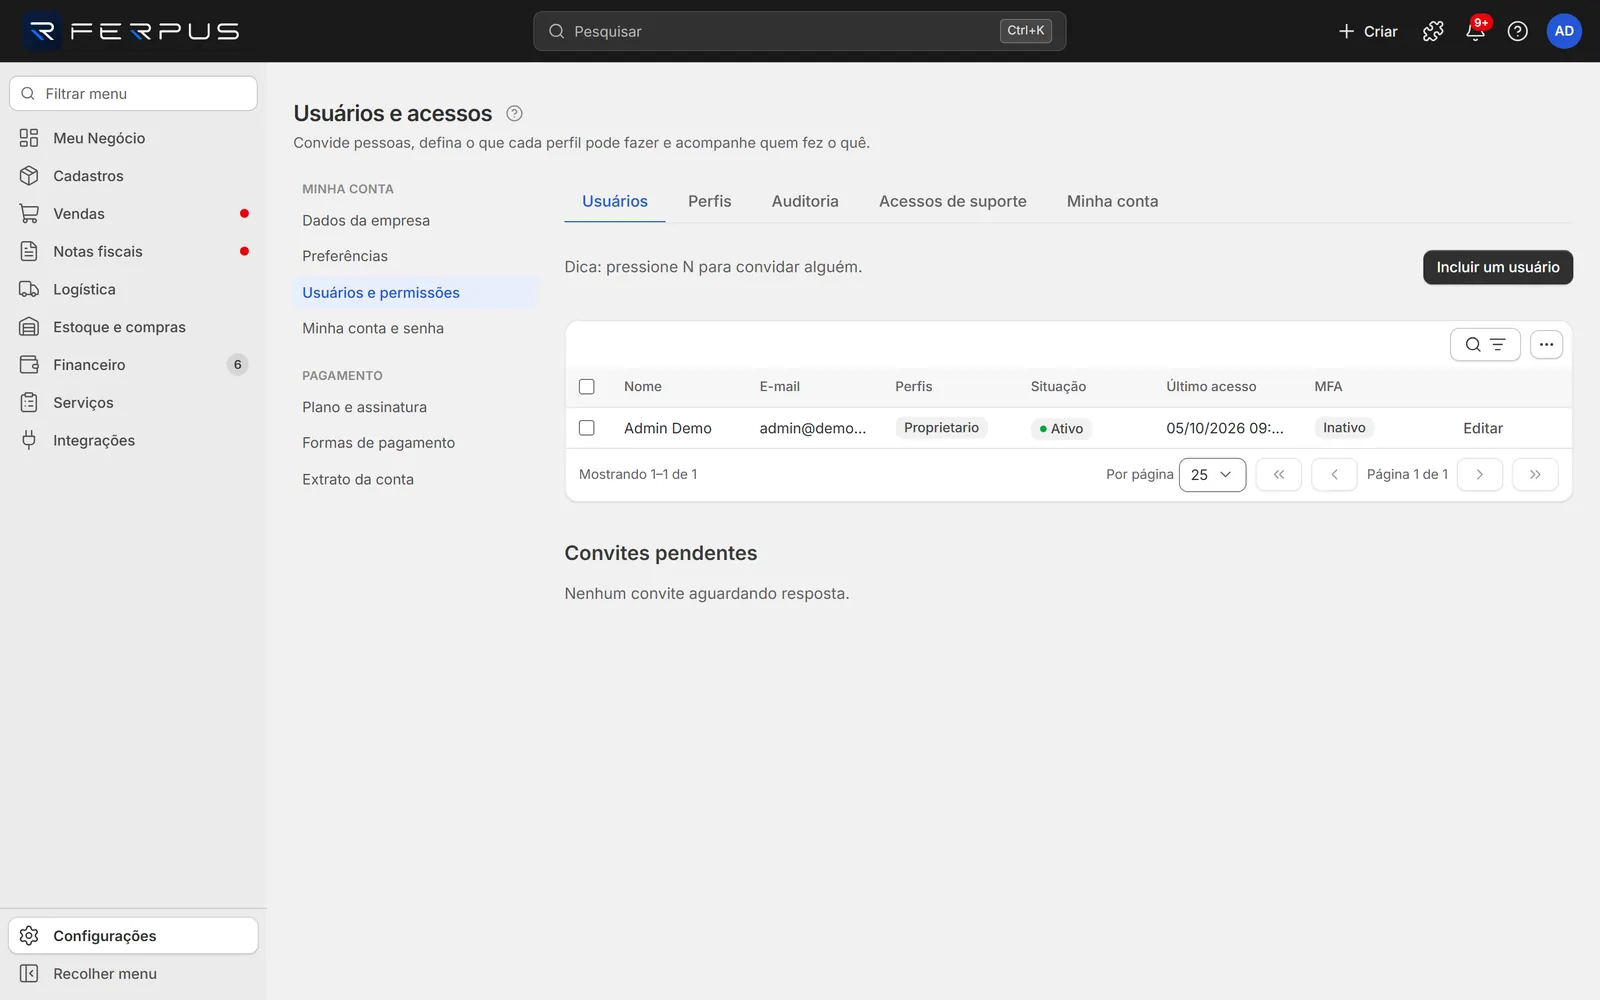This screenshot has height=1000, width=1600.
Task: Open Financeiro in the sidebar
Action: [133, 365]
